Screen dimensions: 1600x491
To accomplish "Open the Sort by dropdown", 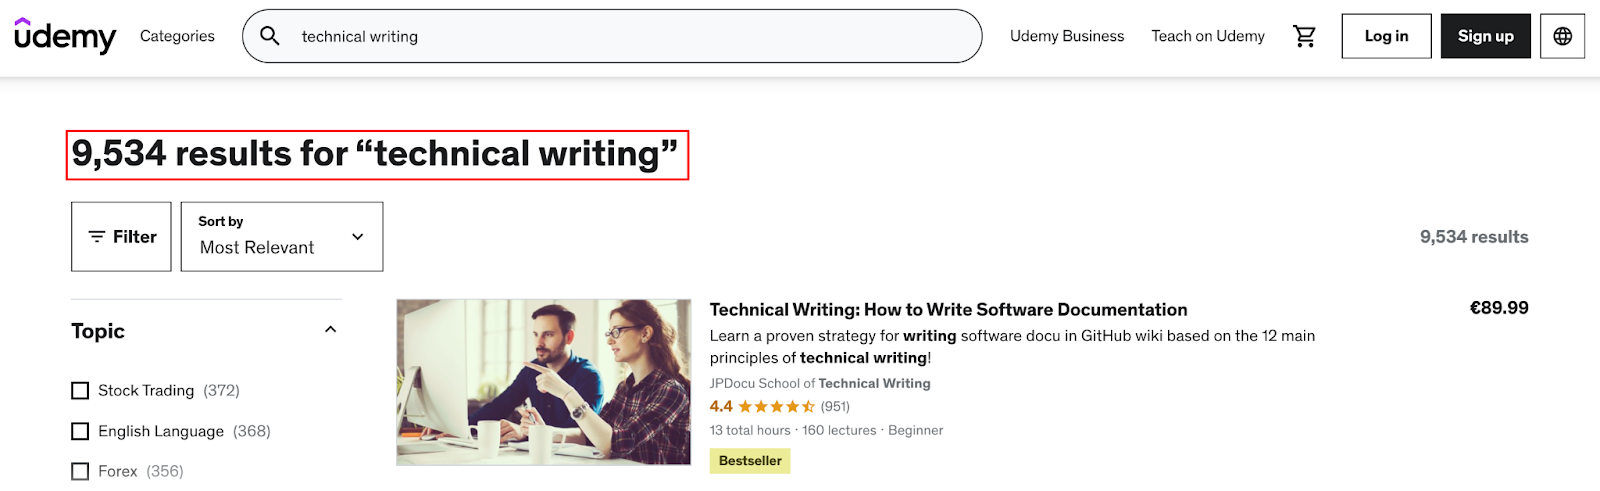I will click(x=282, y=237).
